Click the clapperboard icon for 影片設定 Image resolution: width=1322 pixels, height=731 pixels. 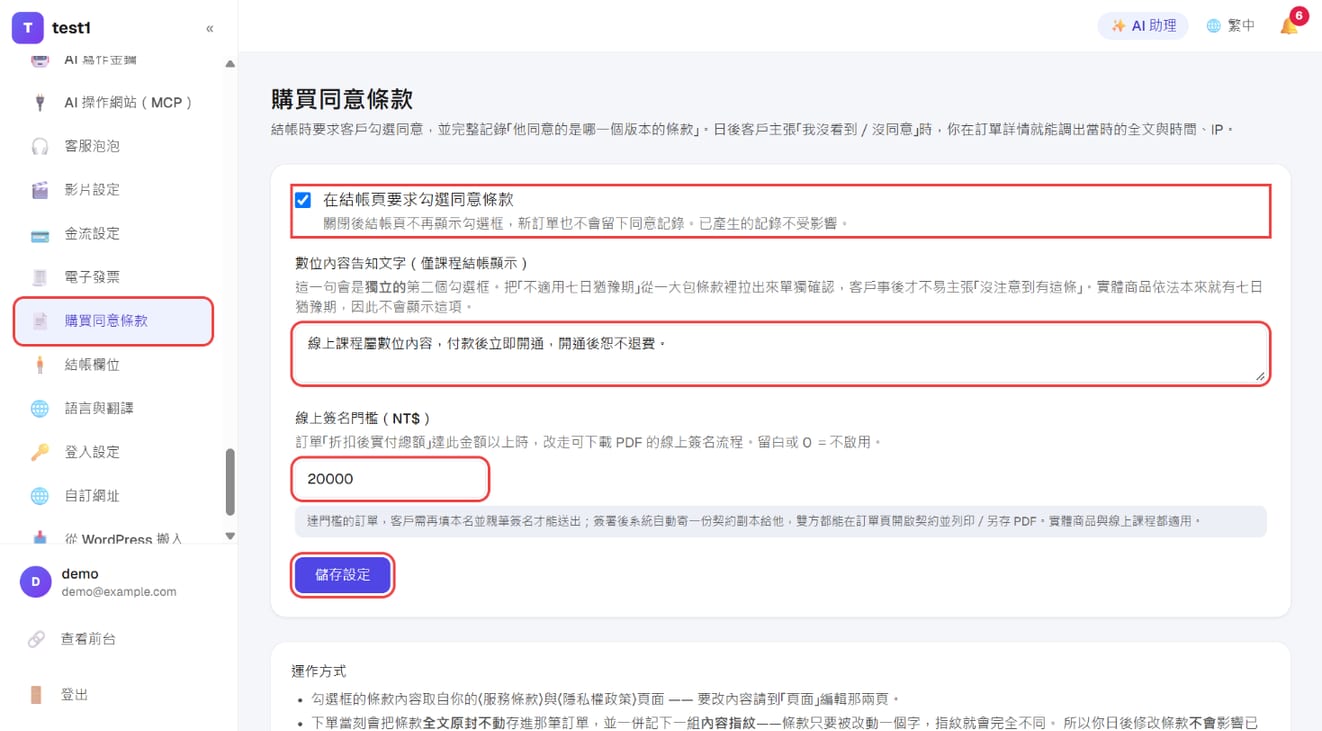40,190
